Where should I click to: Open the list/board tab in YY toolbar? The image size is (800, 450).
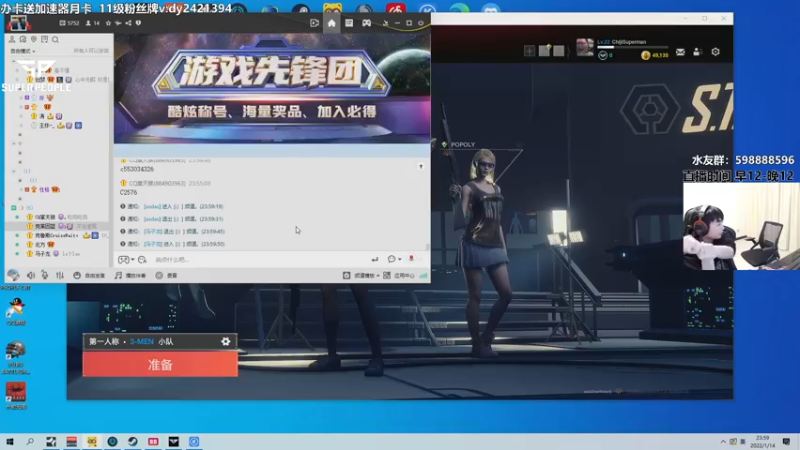tap(349, 23)
